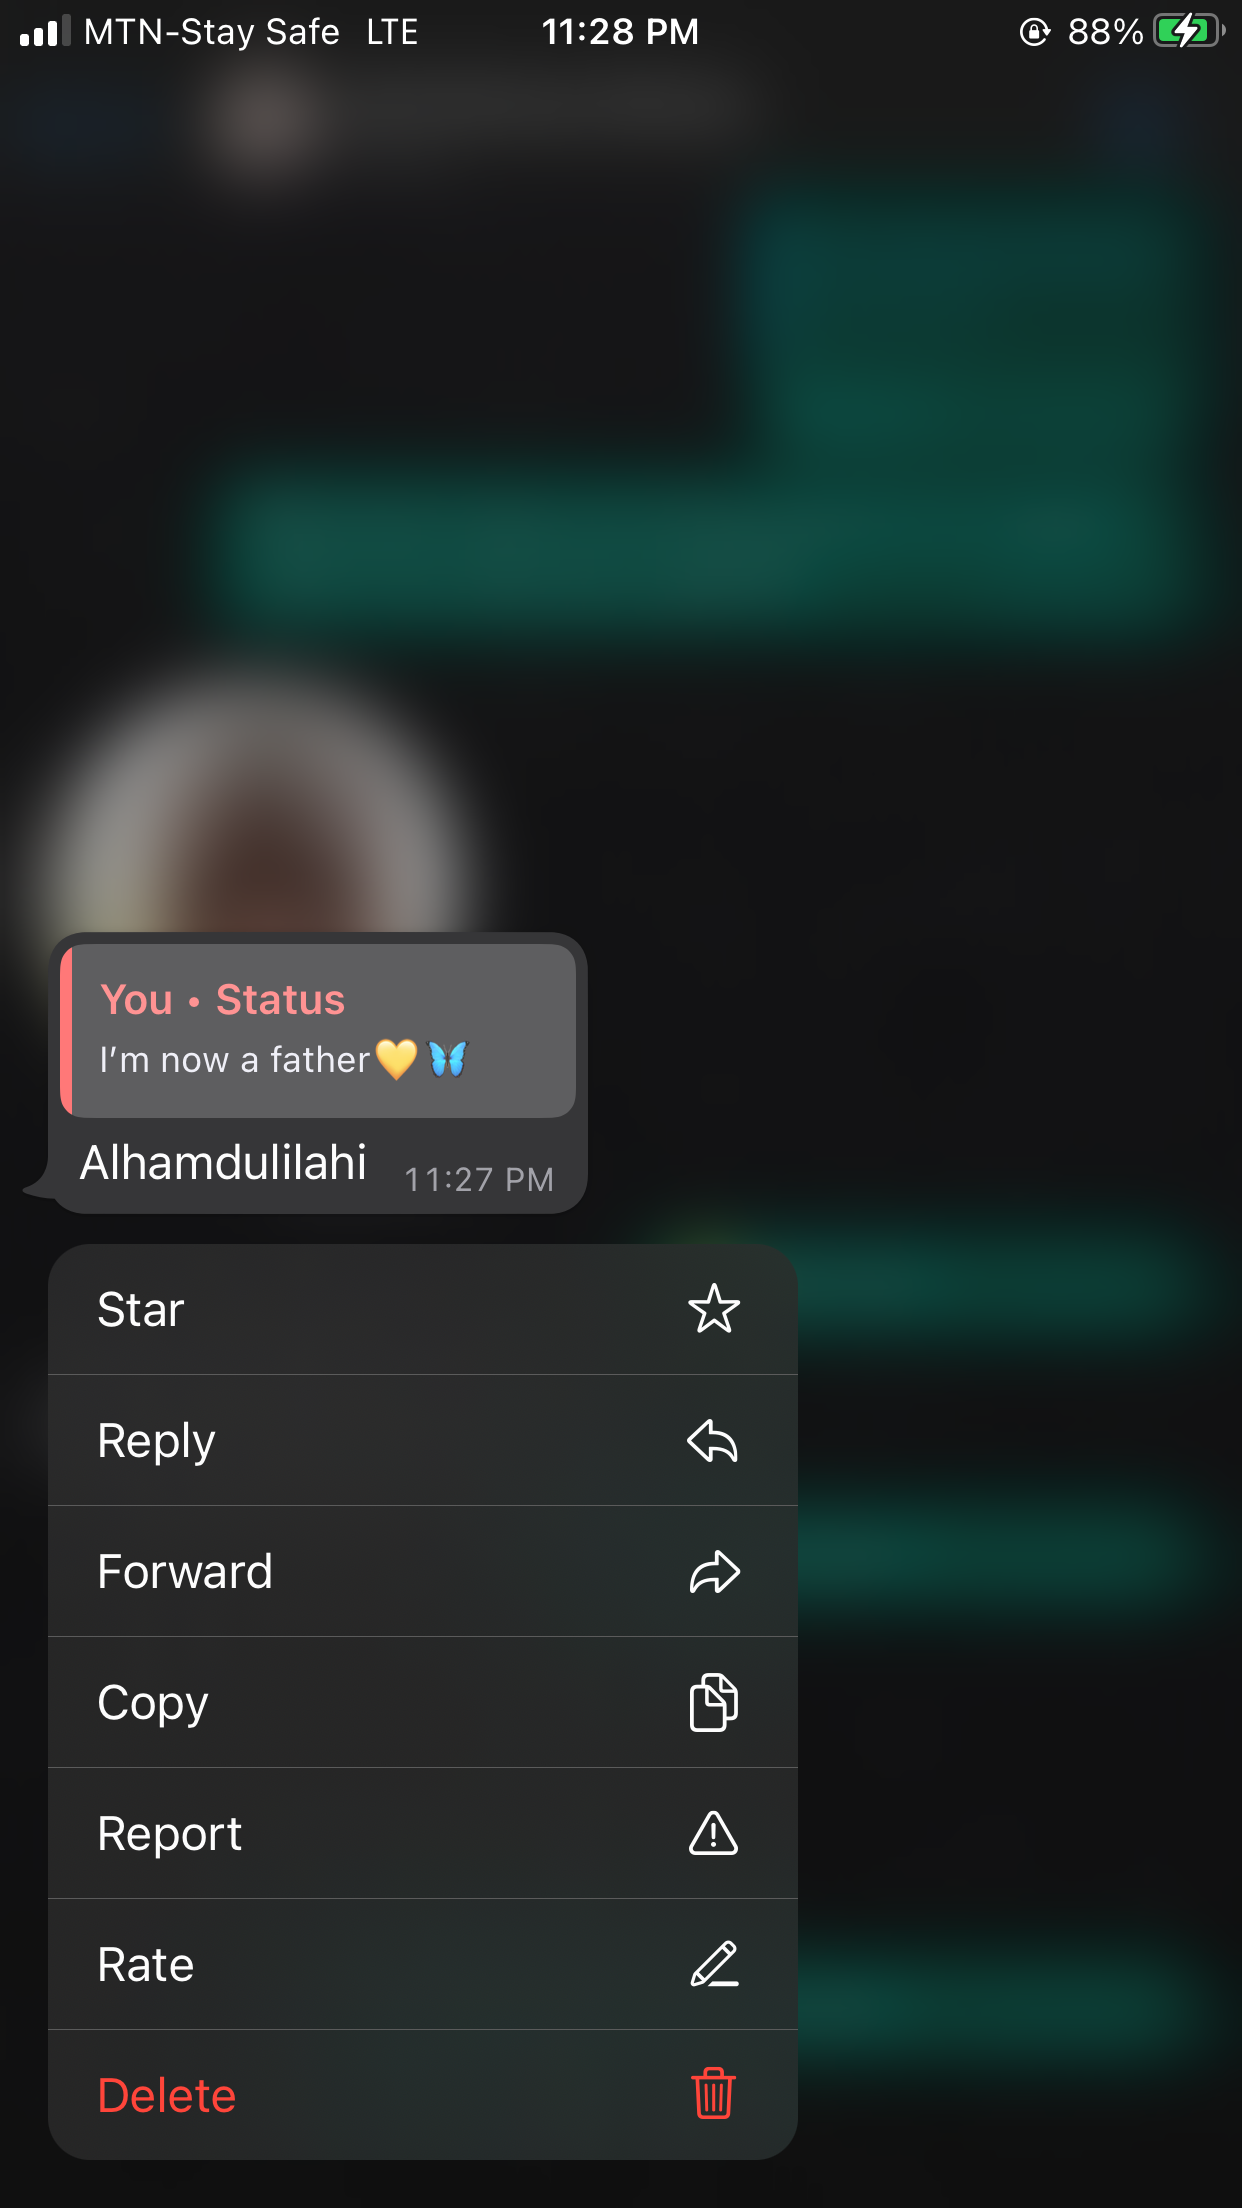
Task: Tap the report warning triangle icon
Action: click(x=714, y=1833)
